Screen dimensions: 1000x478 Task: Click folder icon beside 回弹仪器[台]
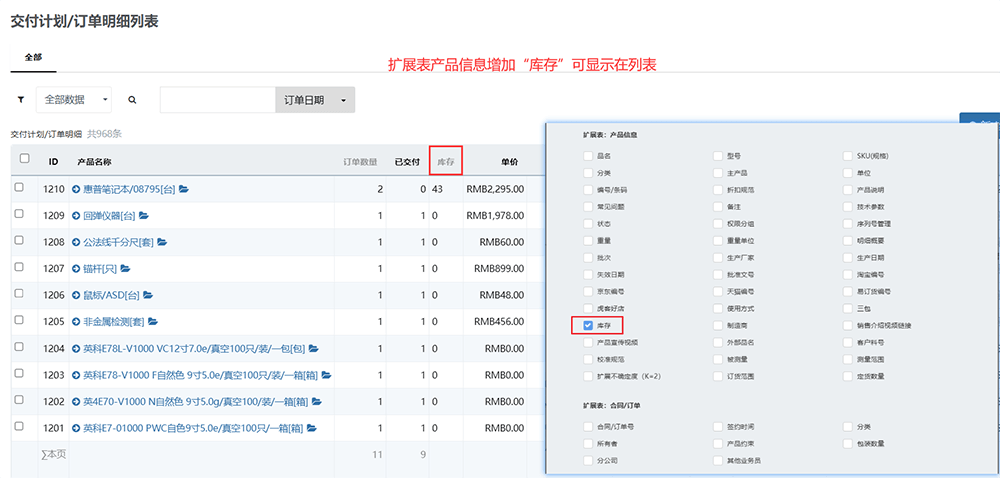144,215
